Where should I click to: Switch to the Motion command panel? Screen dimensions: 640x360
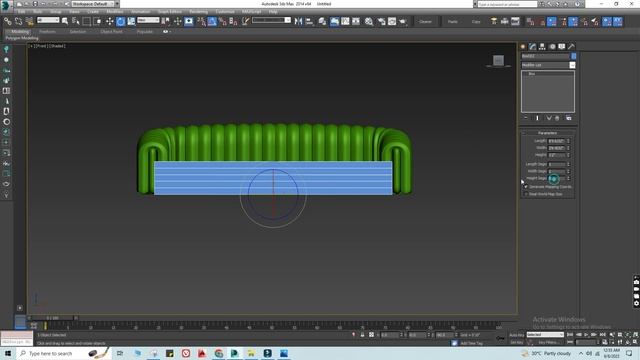552,47
